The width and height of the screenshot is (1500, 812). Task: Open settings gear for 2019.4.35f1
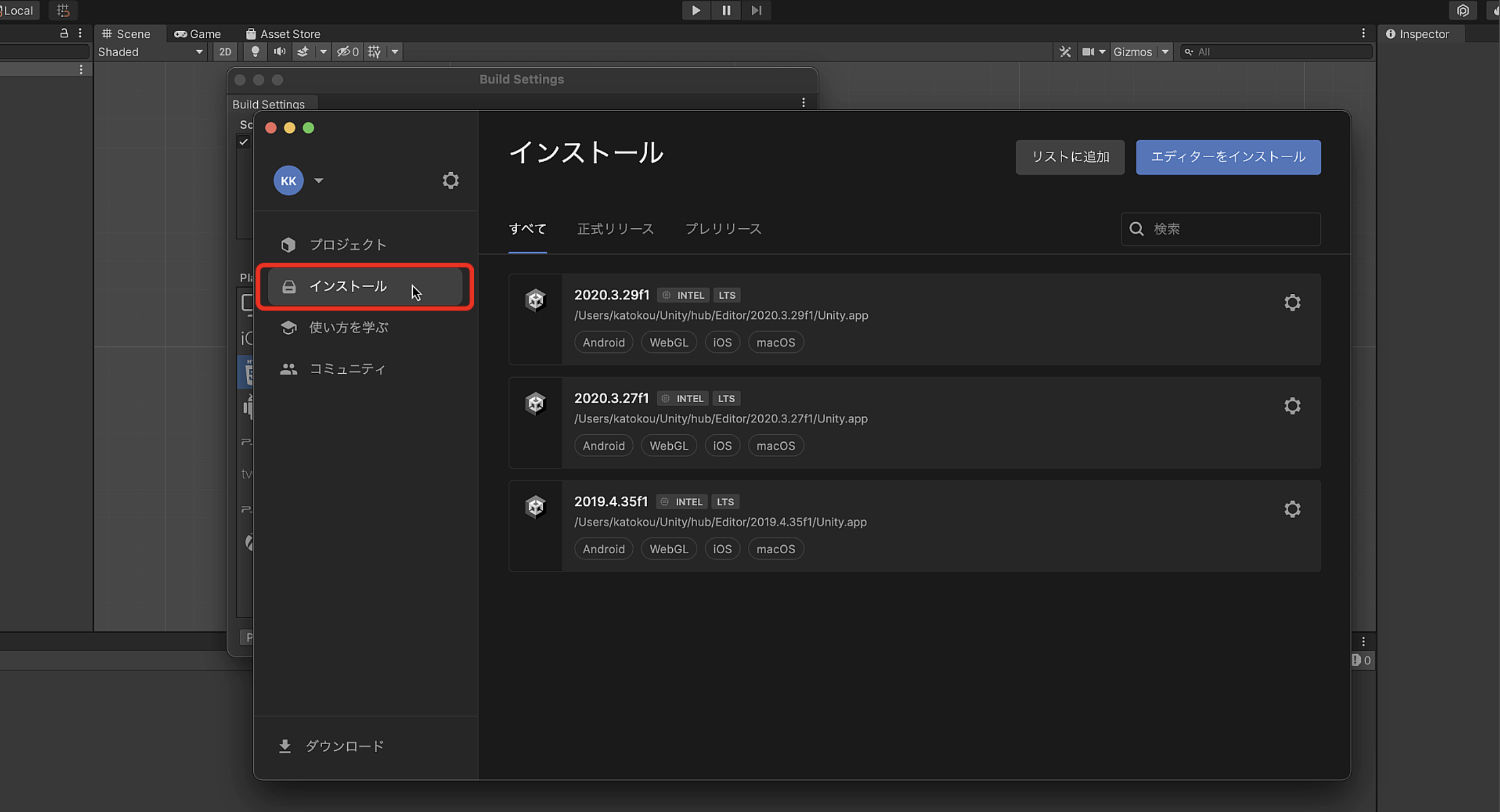[x=1292, y=509]
